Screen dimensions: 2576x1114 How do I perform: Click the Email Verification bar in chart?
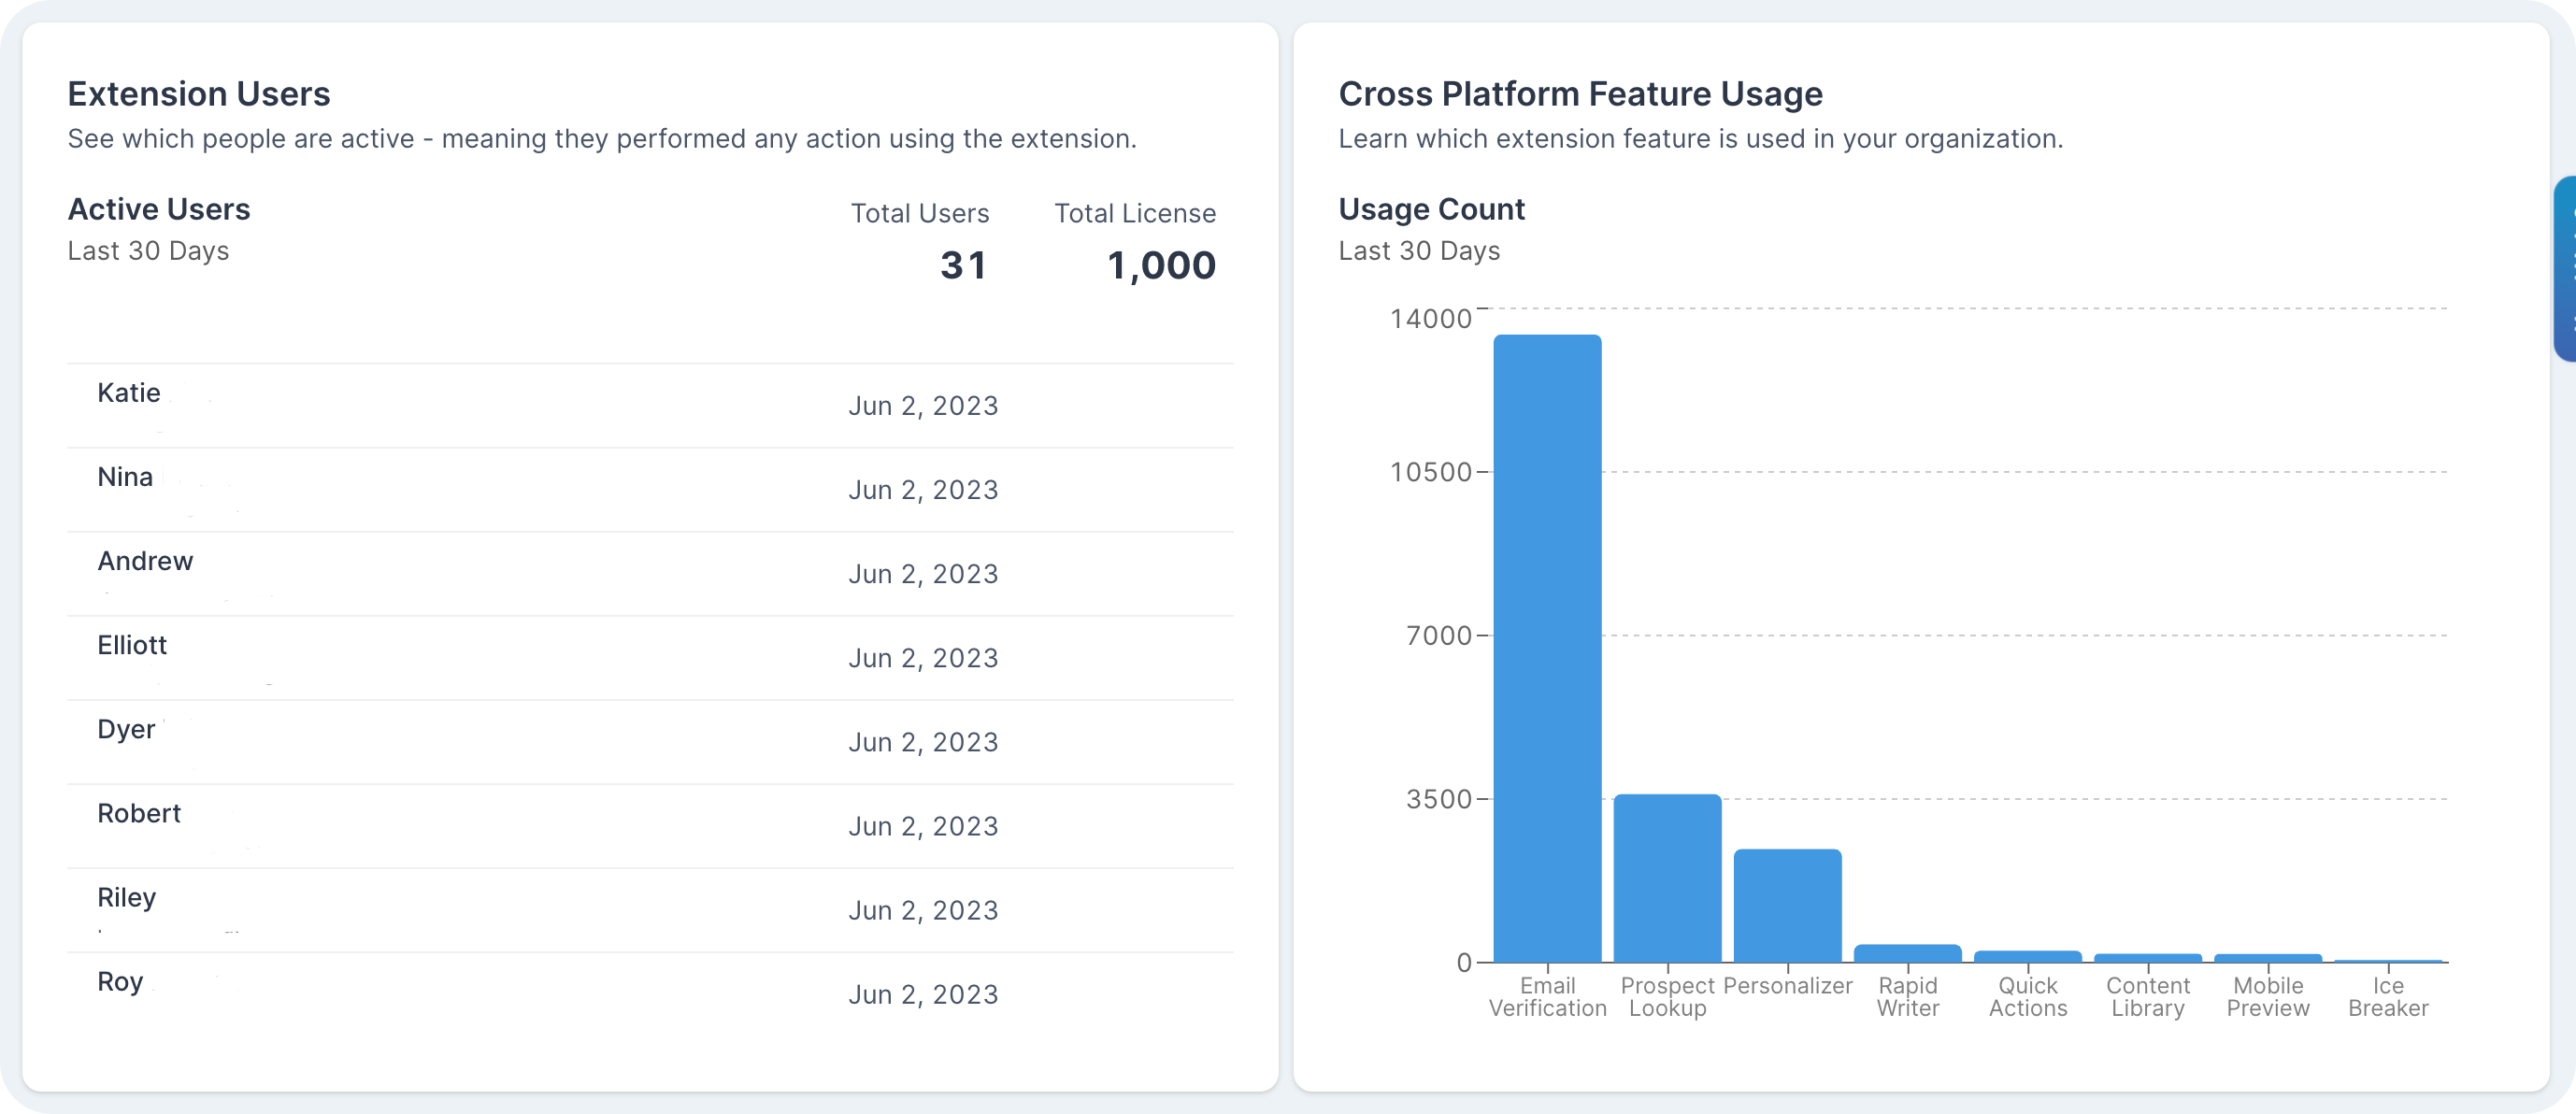coord(1547,648)
